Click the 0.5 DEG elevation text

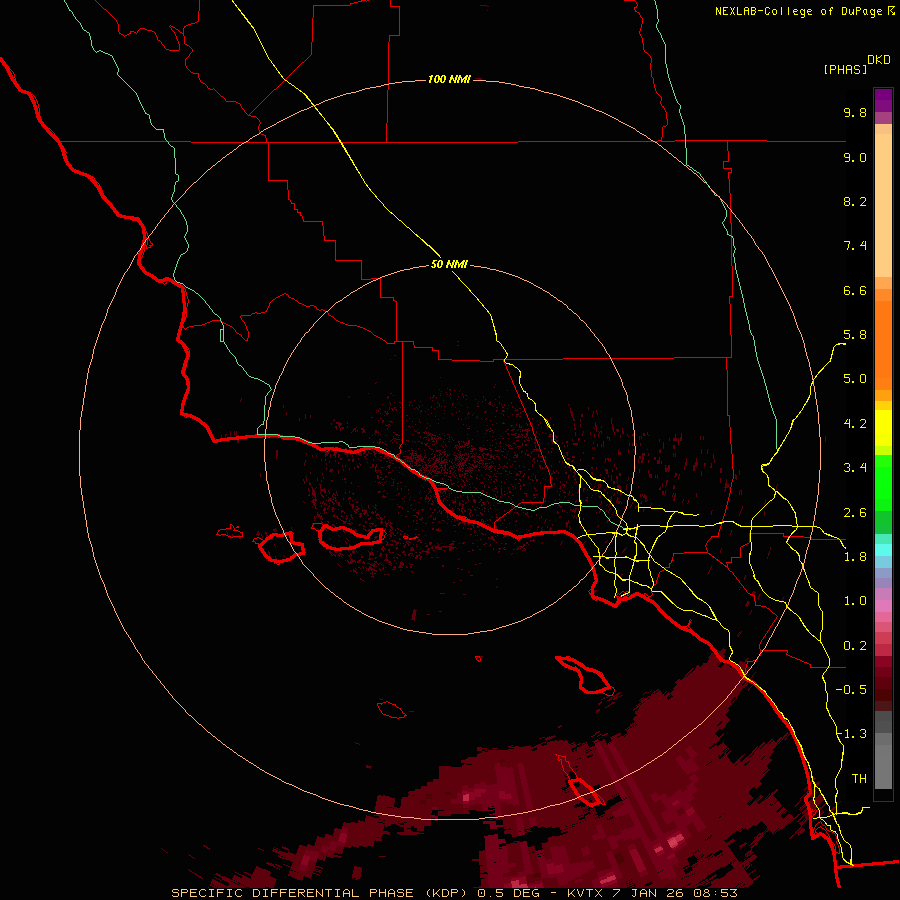[x=507, y=893]
